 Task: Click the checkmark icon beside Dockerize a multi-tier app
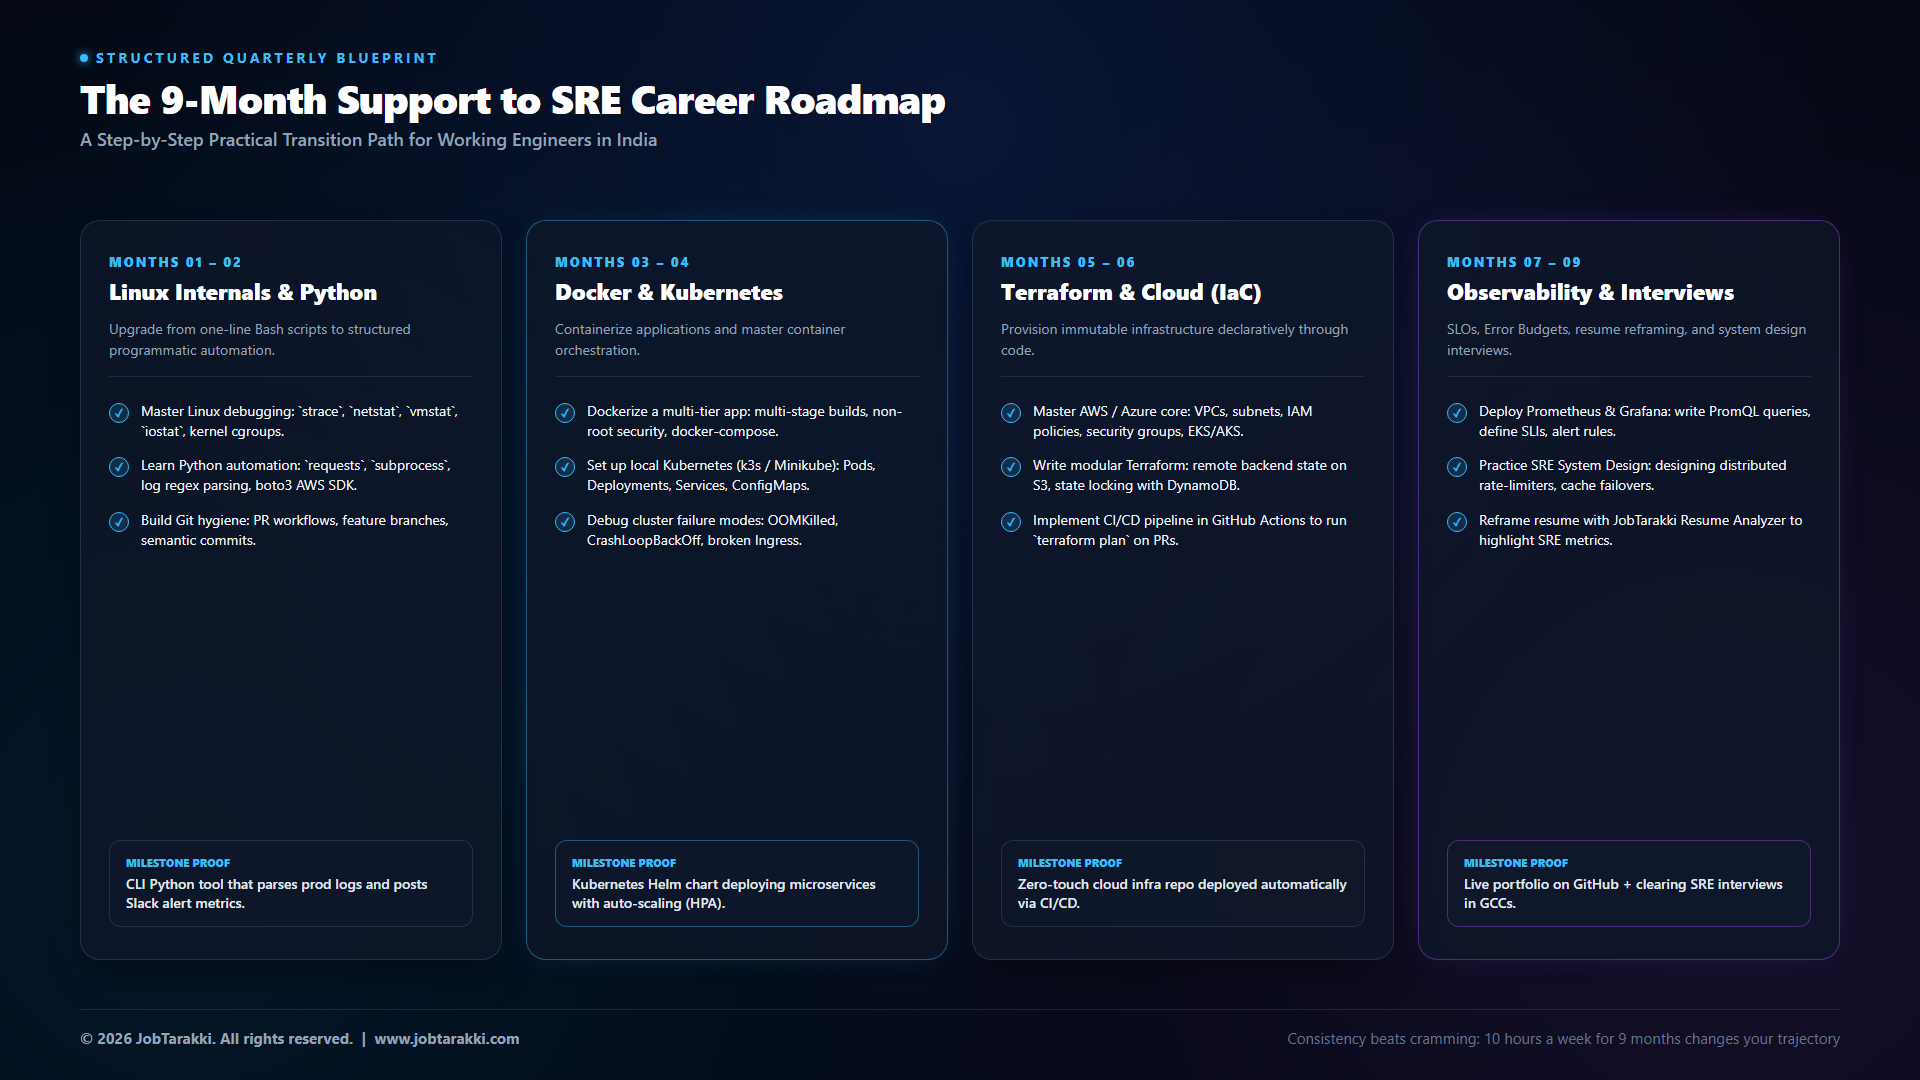coord(565,413)
